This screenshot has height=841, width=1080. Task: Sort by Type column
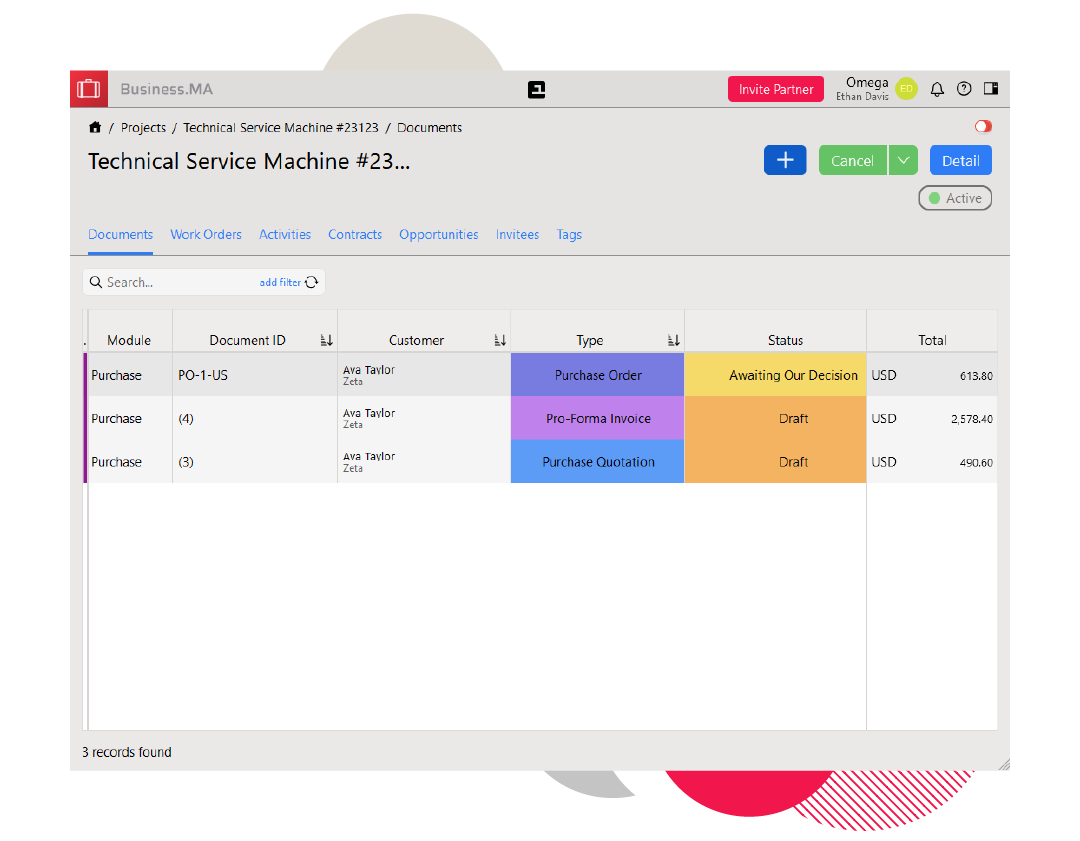(x=674, y=341)
